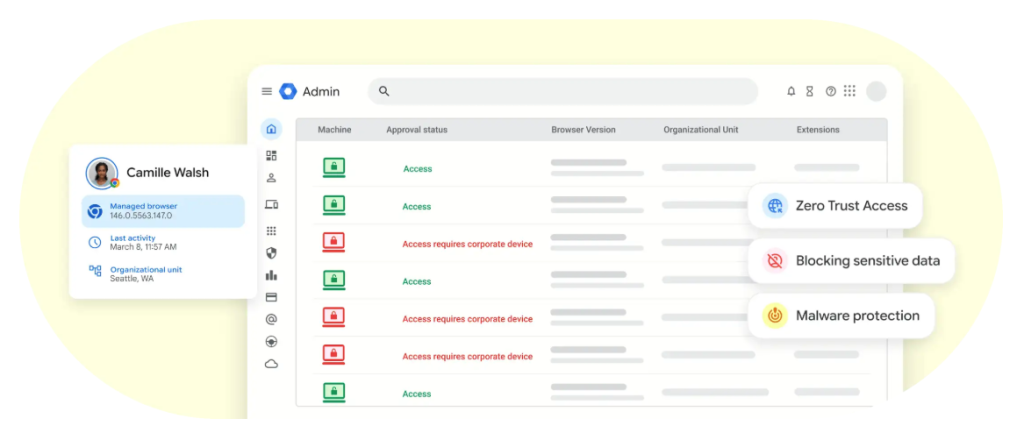Open the Apps grid icon in sidebar
The width and height of the screenshot is (1024, 440).
[272, 231]
